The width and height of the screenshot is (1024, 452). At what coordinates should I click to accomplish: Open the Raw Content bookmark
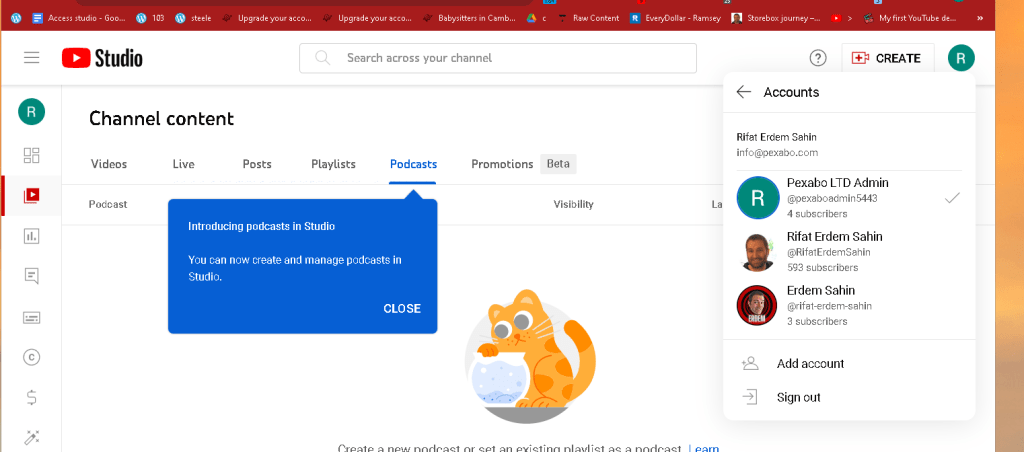coord(590,18)
